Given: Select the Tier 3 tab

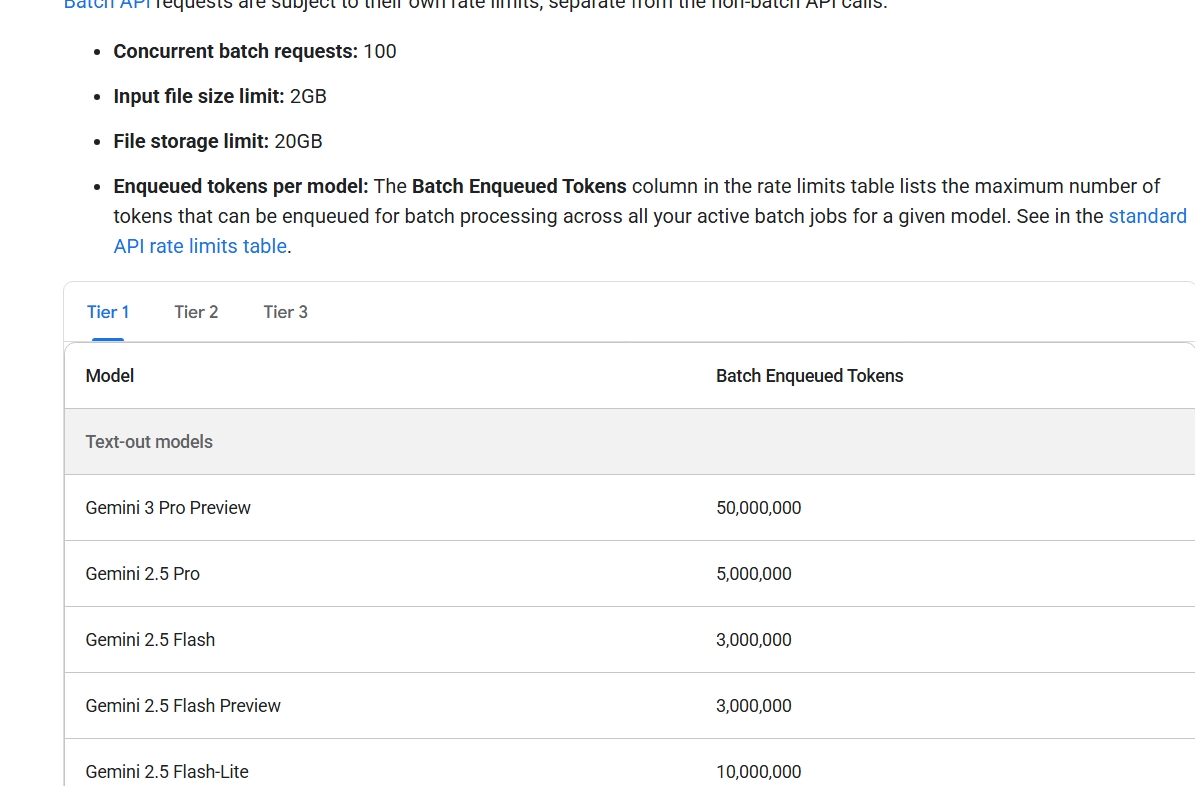Looking at the screenshot, I should point(285,312).
